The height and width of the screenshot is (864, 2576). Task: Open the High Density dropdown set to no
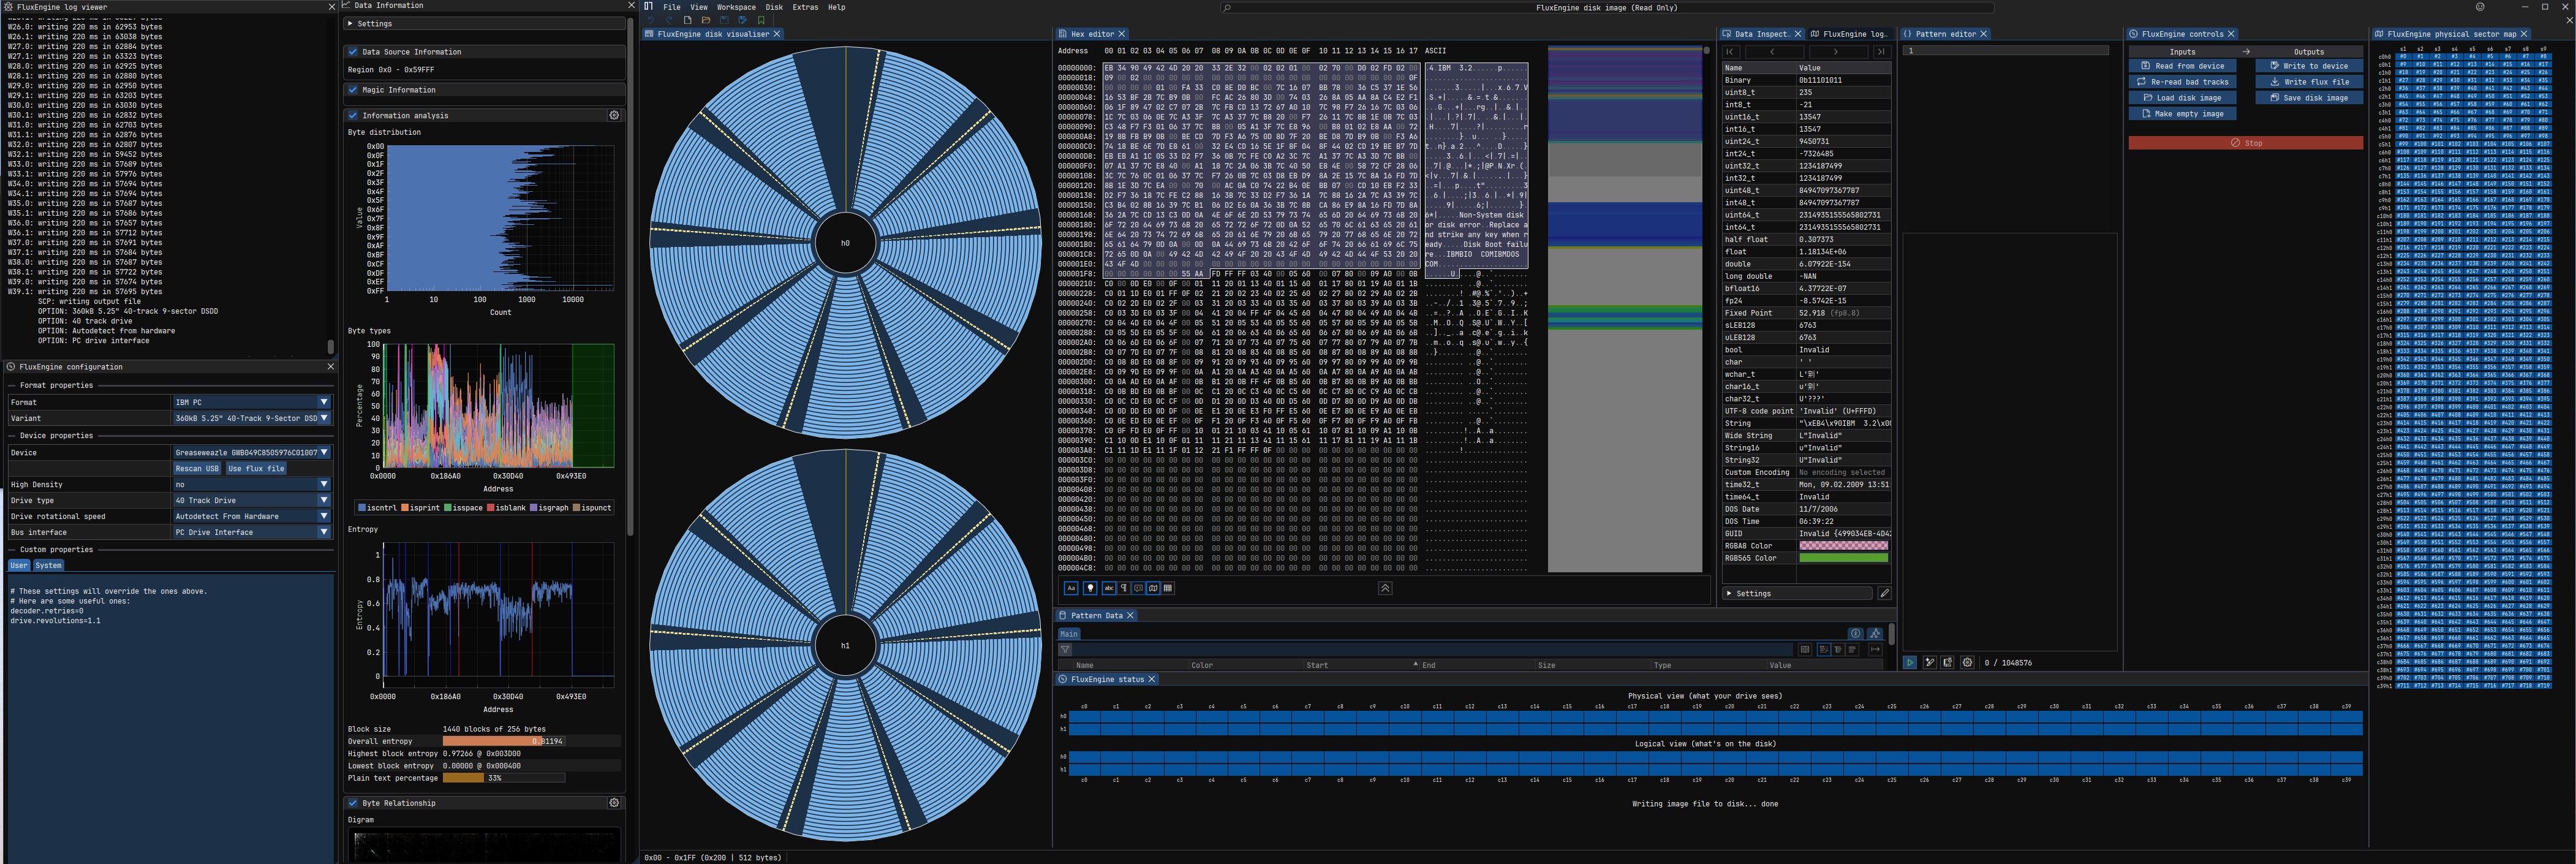(x=252, y=484)
